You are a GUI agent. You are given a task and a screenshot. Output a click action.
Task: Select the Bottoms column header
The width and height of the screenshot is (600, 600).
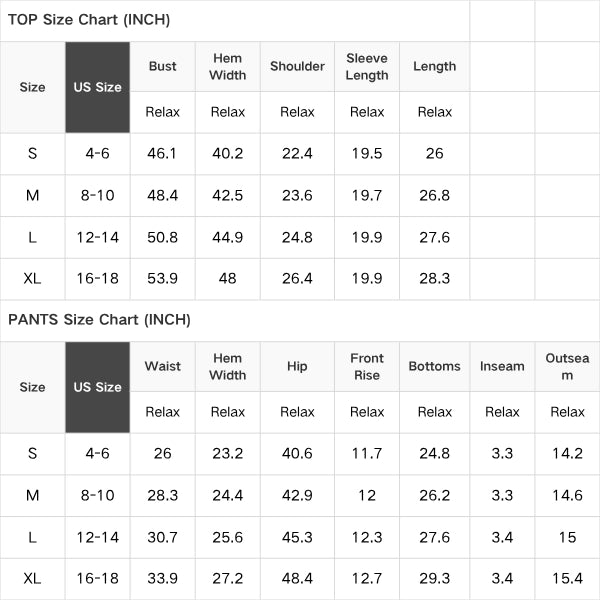pyautogui.click(x=434, y=366)
